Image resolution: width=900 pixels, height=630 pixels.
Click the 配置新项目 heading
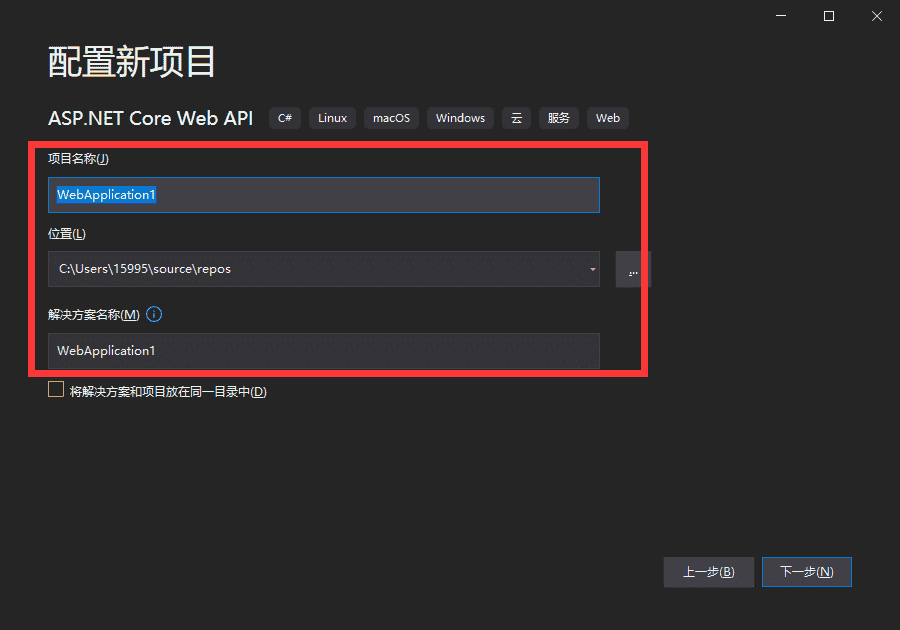point(131,62)
